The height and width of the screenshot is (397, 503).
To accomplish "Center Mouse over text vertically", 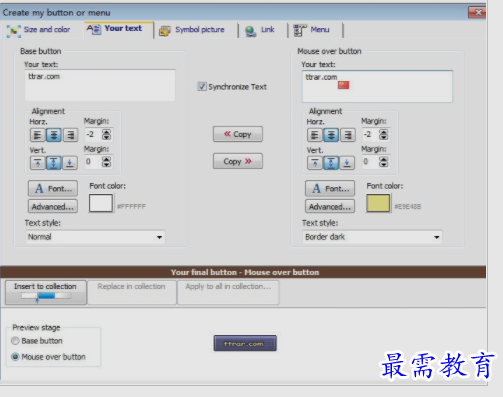I will (331, 163).
